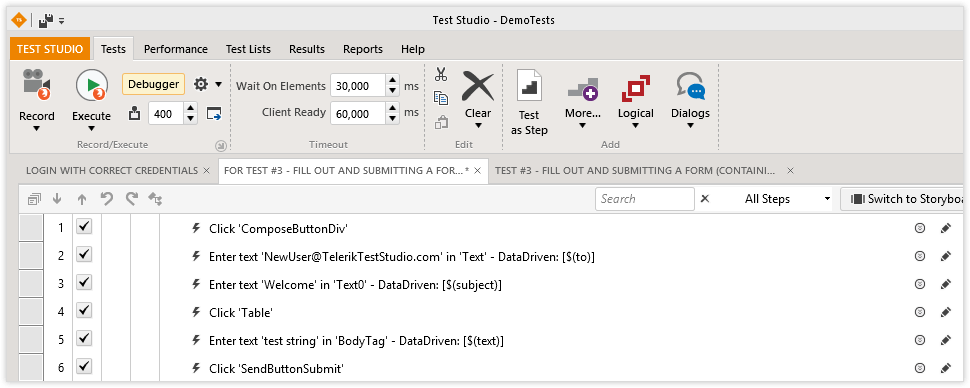Expand step 2 details chevron
Screen dimensions: 970x388
click(920, 256)
